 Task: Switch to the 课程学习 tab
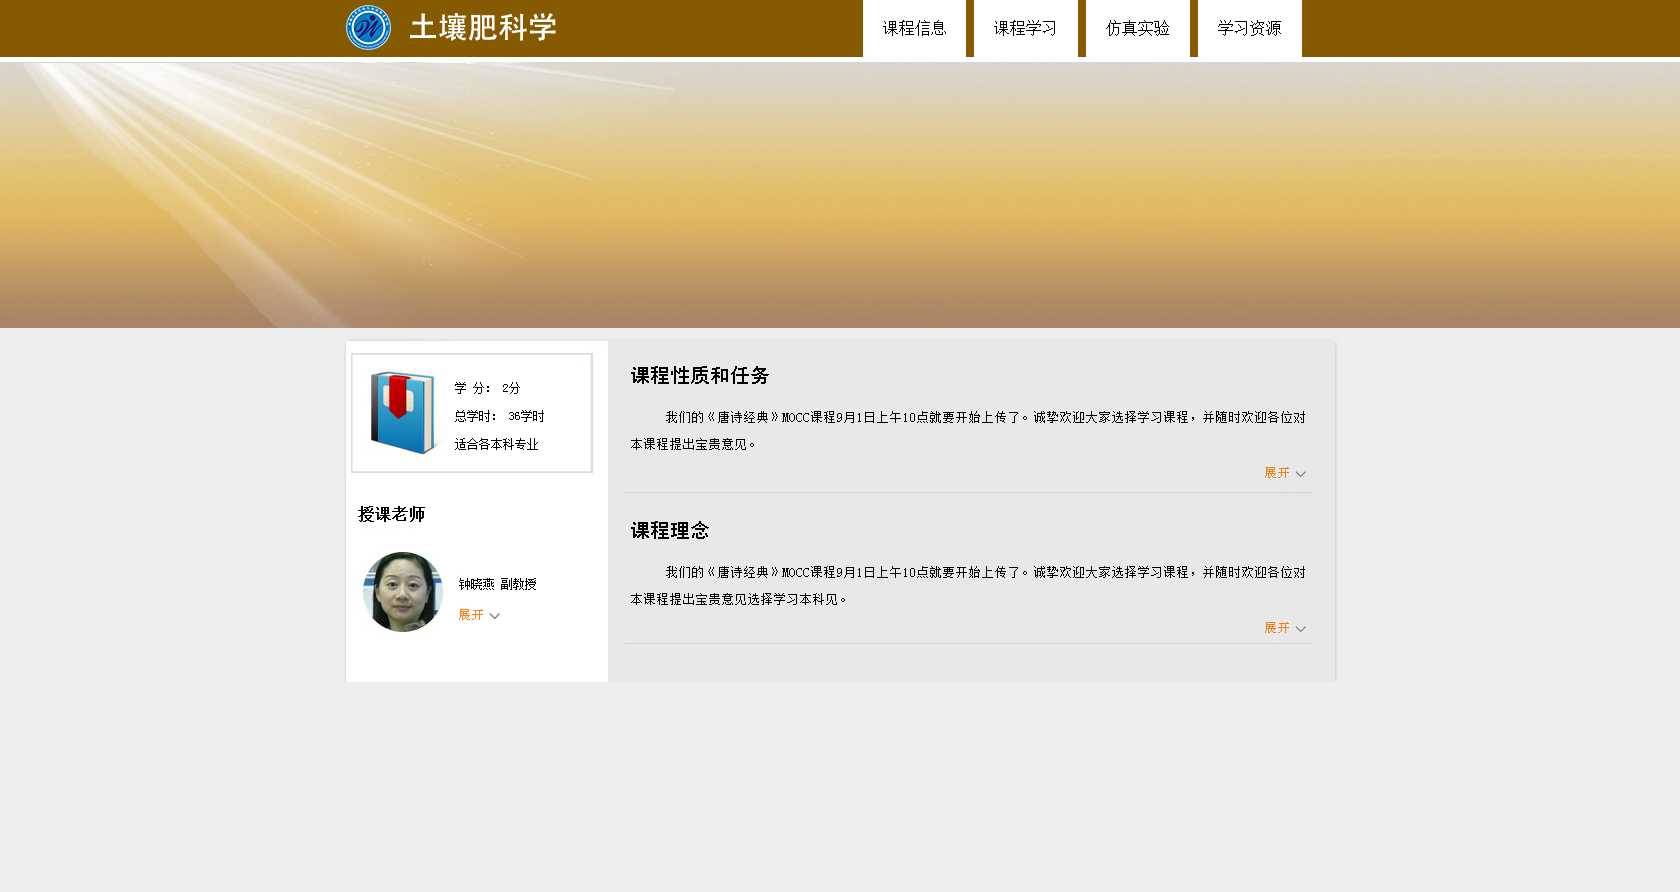(x=1025, y=29)
